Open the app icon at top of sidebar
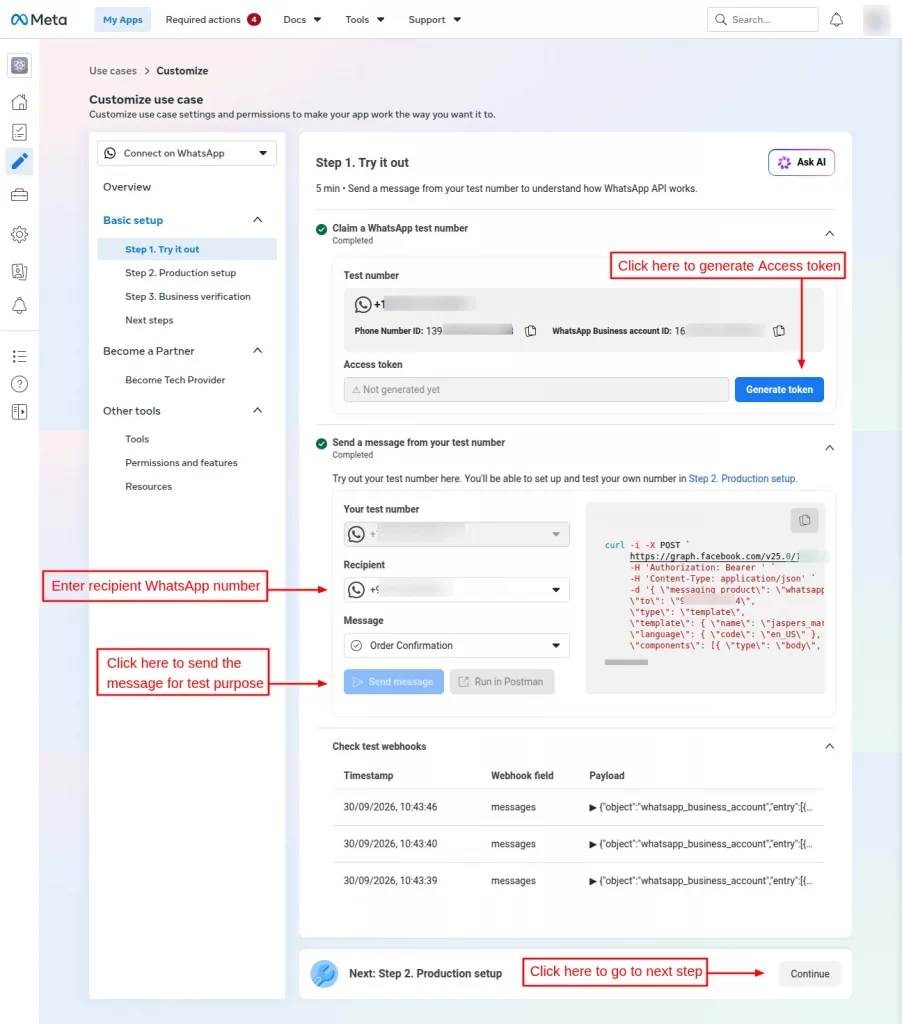This screenshot has height=1024, width=902. (20, 65)
